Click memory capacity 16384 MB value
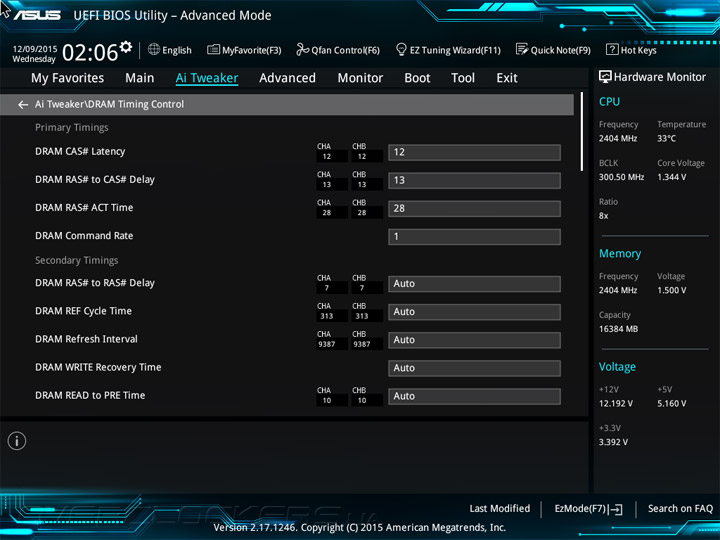The image size is (720, 540). (x=619, y=329)
